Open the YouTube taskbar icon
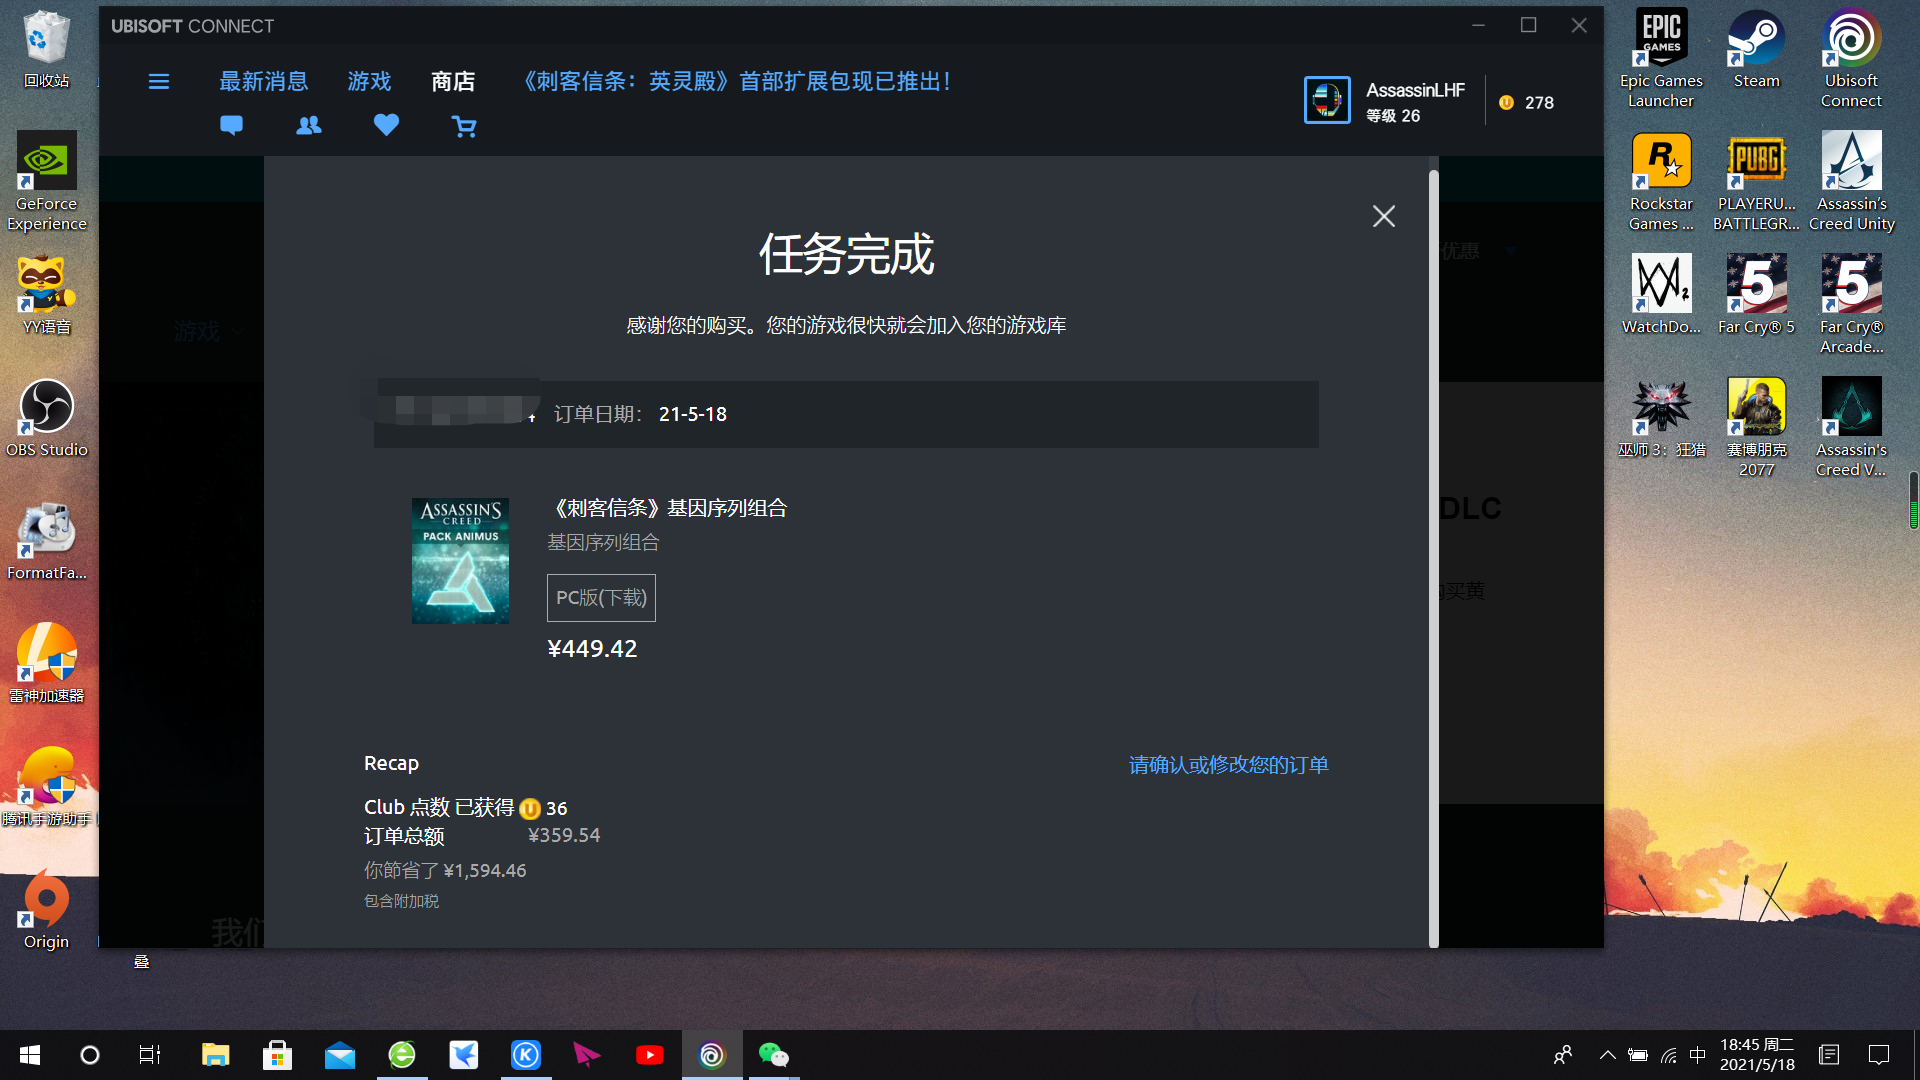The width and height of the screenshot is (1920, 1080). point(649,1055)
